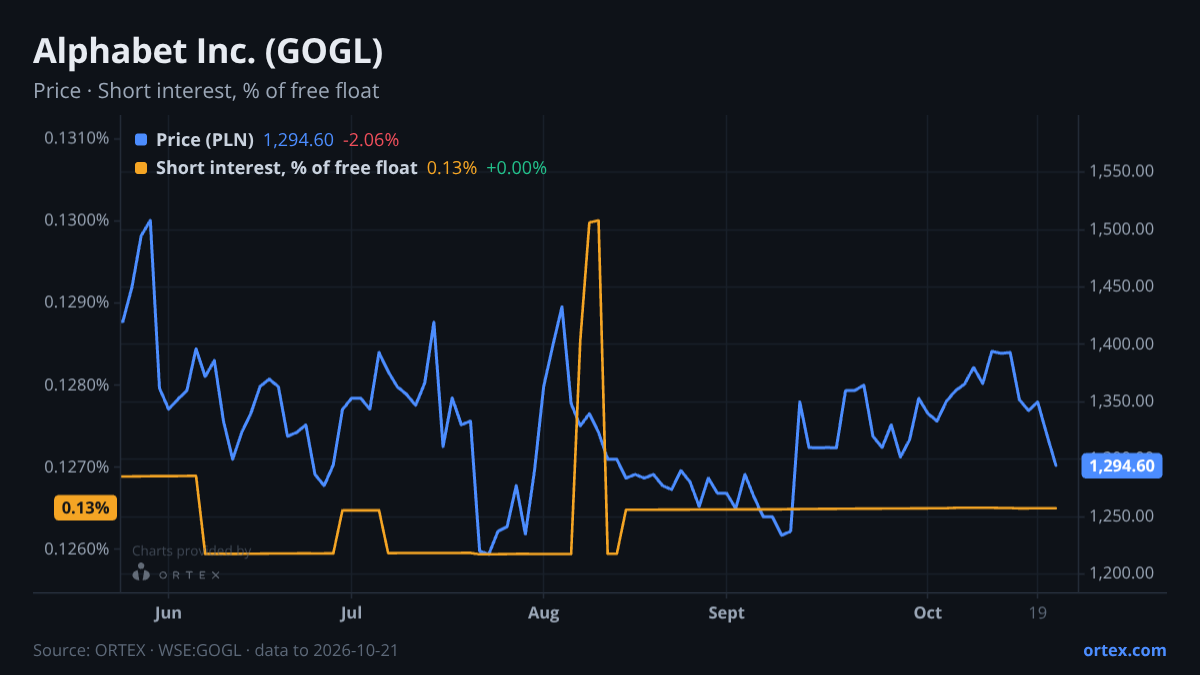Click the blue Price legend swatch
Image resolution: width=1200 pixels, height=675 pixels.
tap(140, 140)
